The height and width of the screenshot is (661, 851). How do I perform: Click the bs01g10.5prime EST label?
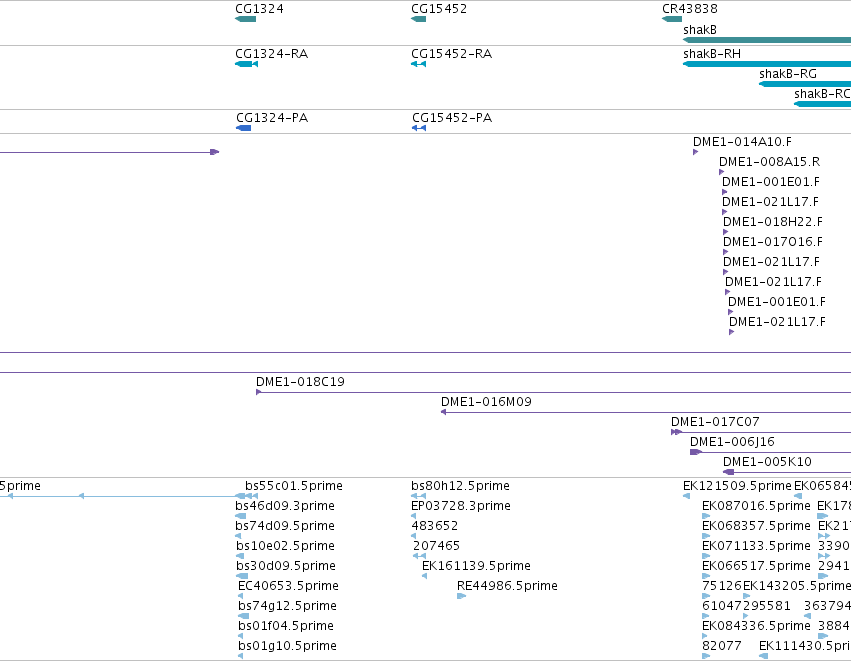pyautogui.click(x=287, y=646)
